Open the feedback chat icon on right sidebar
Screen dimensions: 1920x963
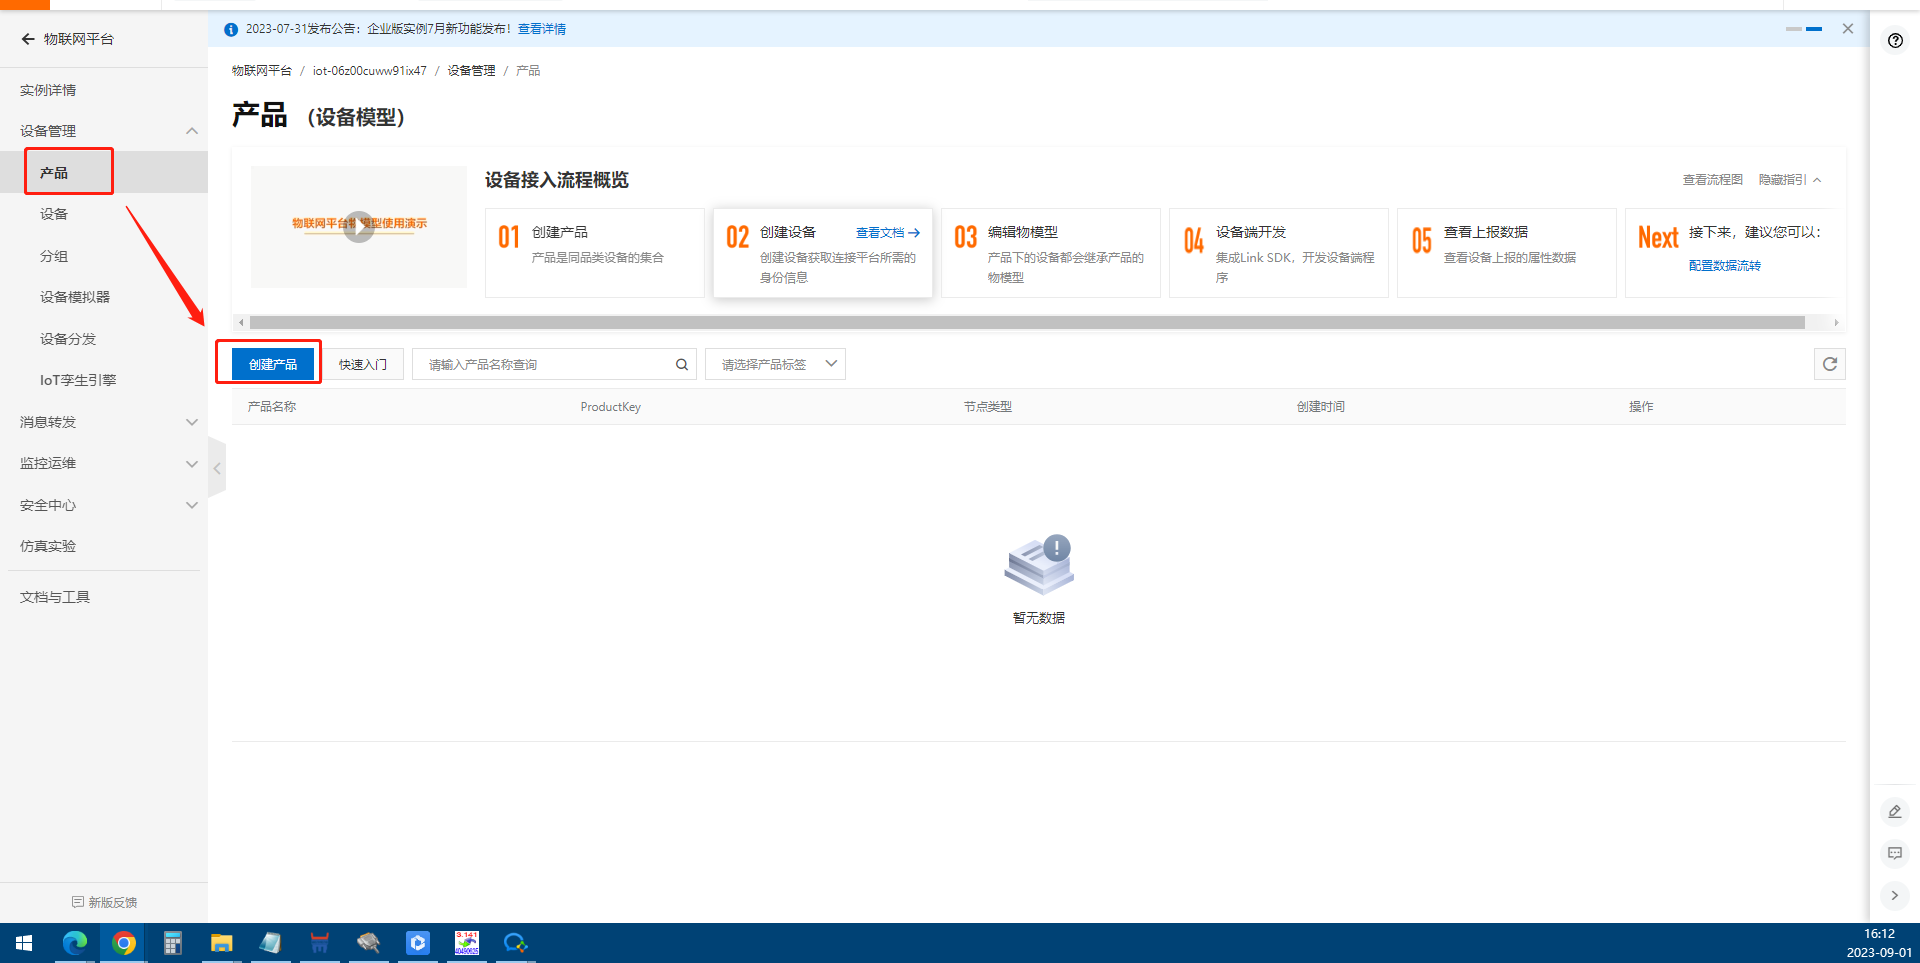pyautogui.click(x=1894, y=853)
